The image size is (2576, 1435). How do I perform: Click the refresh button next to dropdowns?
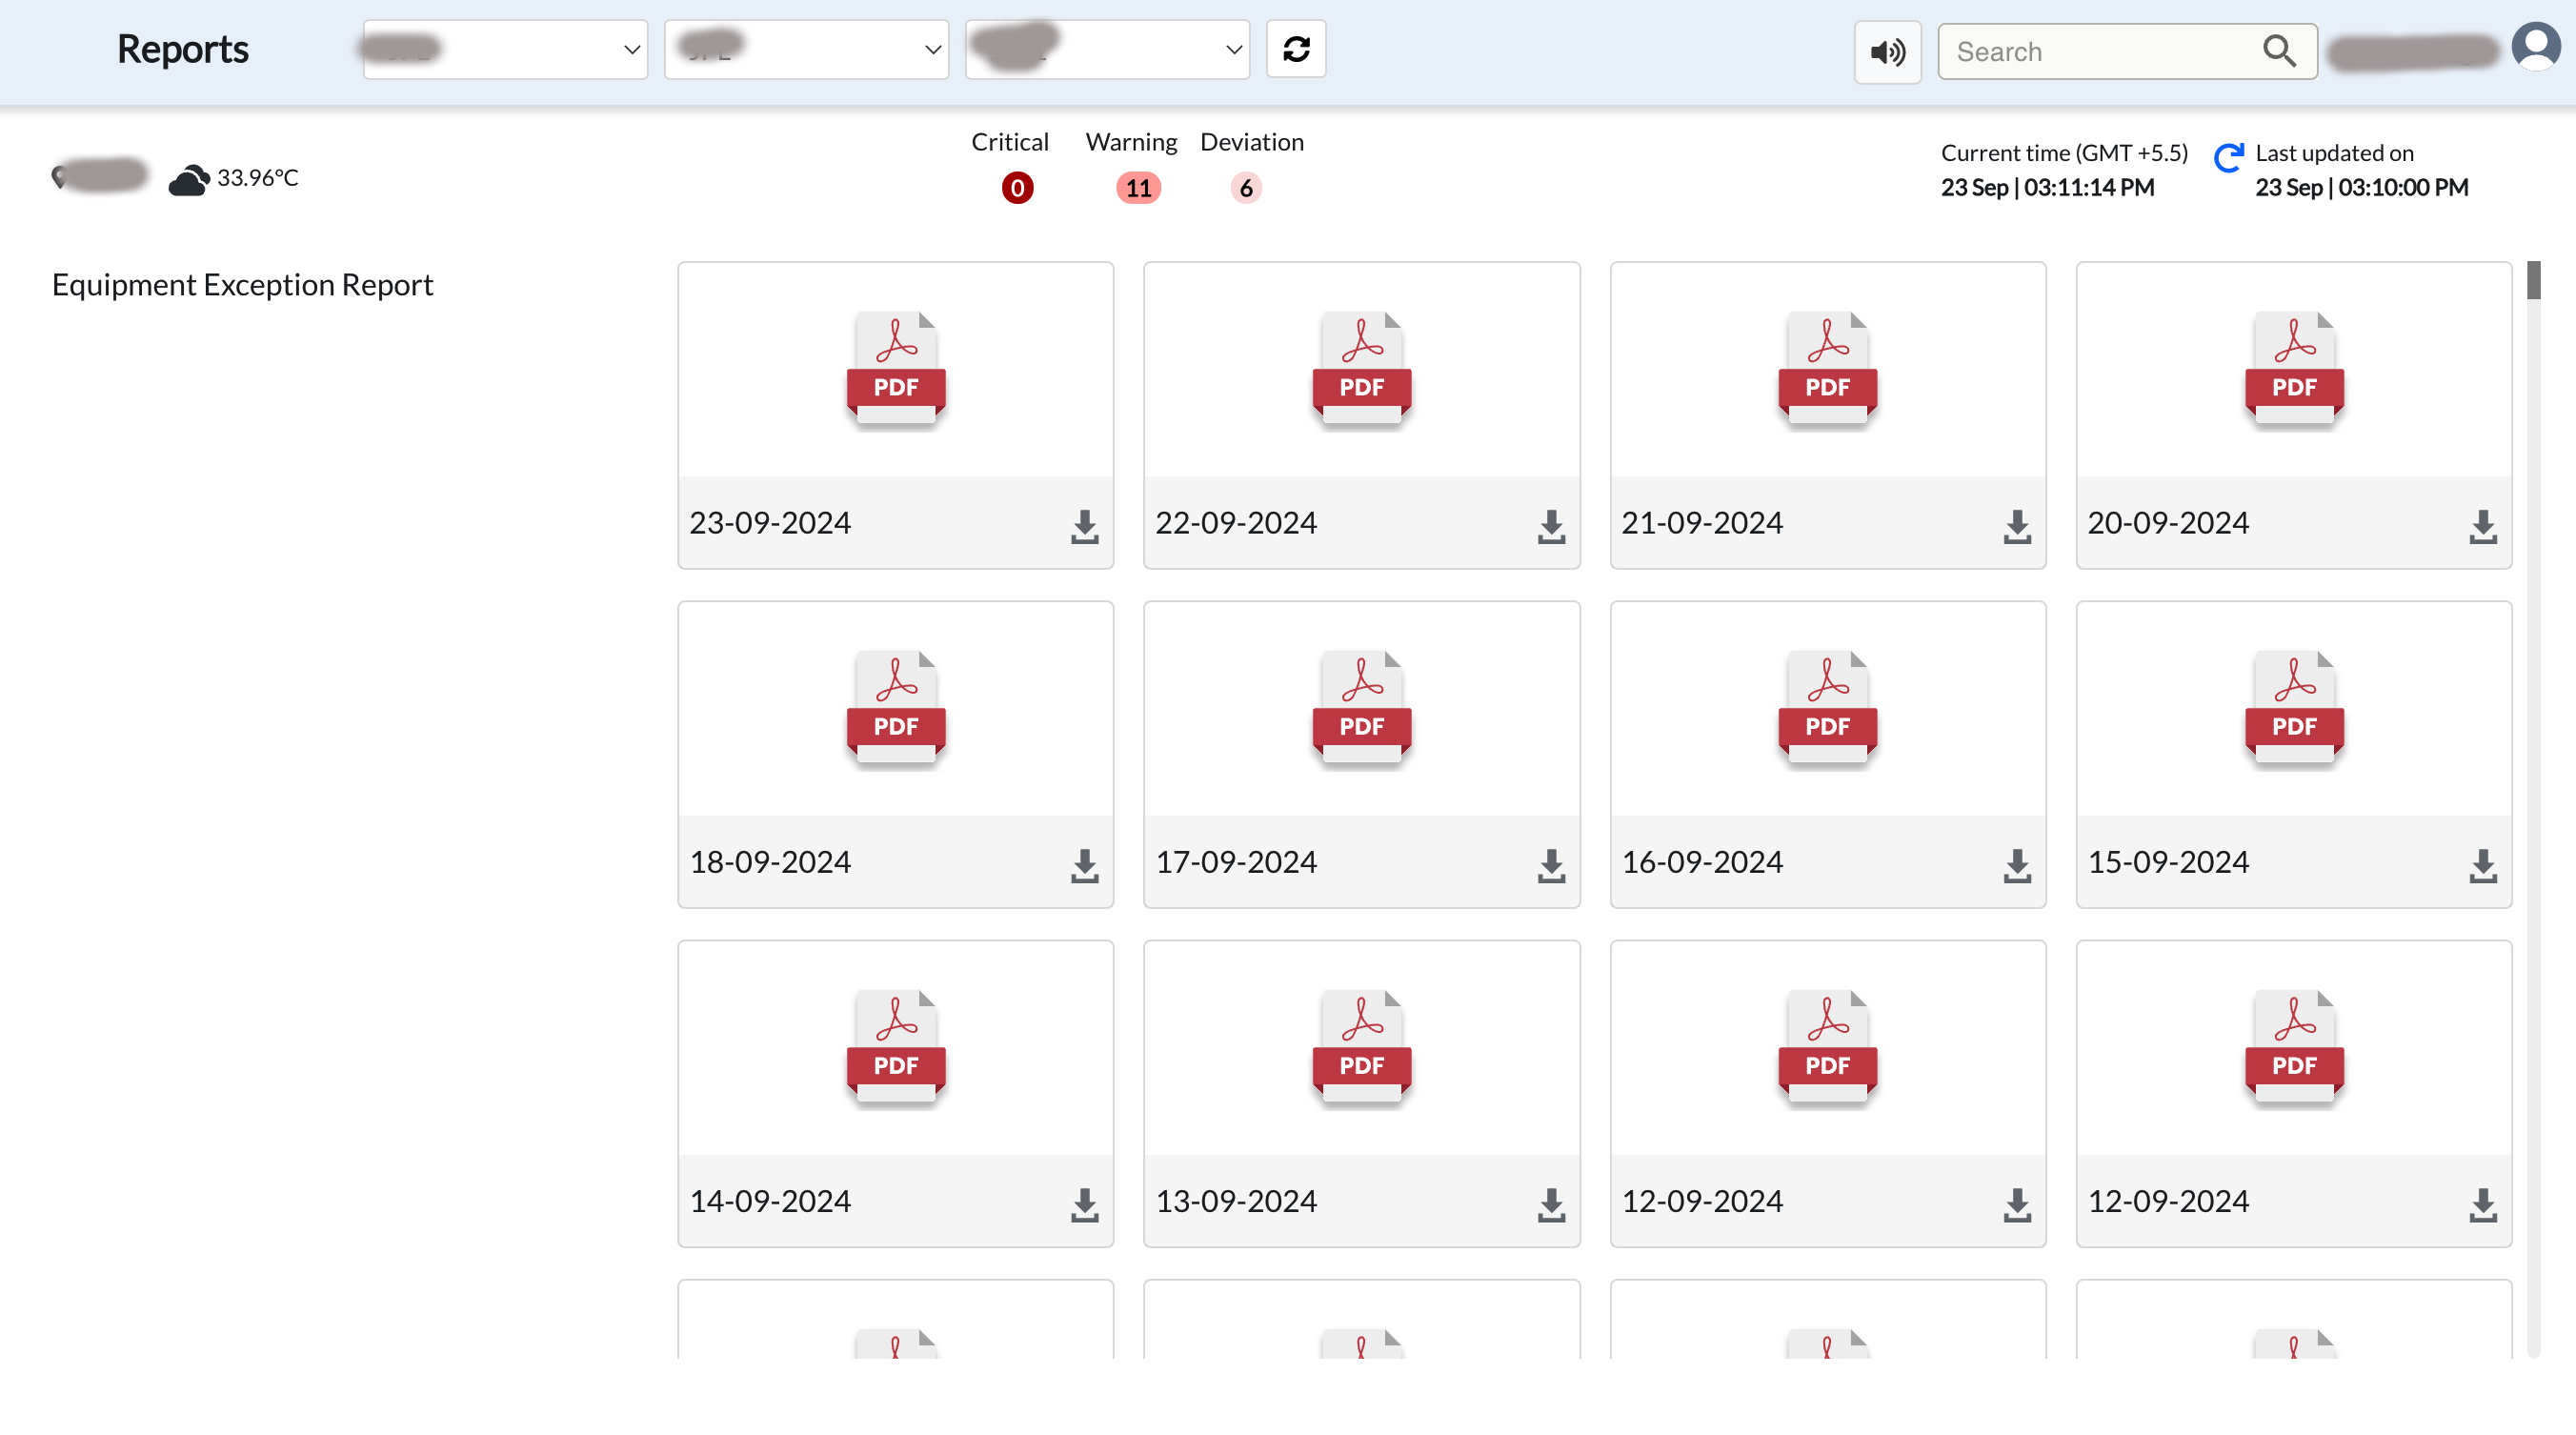pos(1296,49)
